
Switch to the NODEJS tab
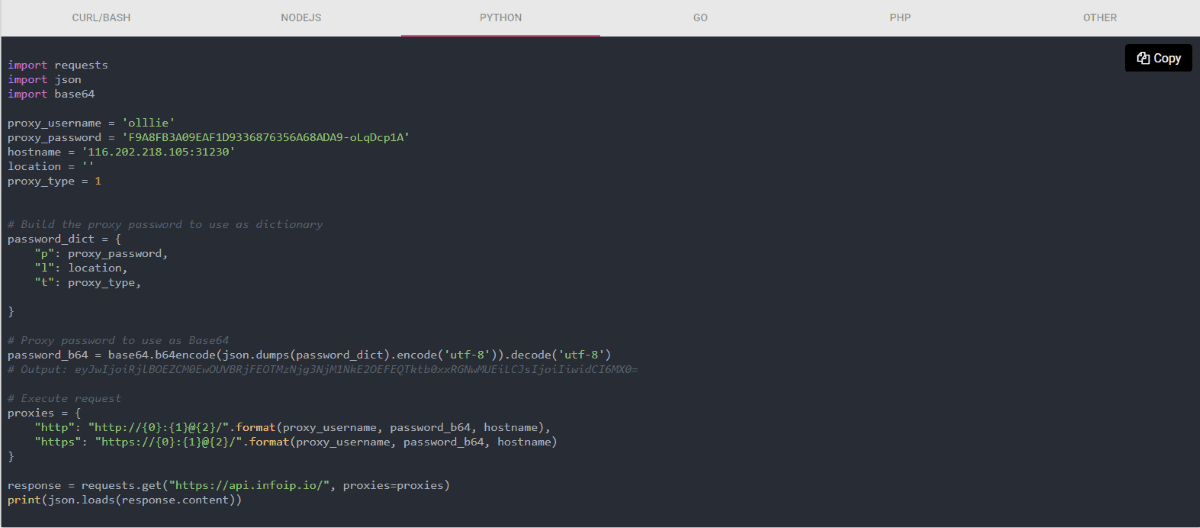[300, 18]
